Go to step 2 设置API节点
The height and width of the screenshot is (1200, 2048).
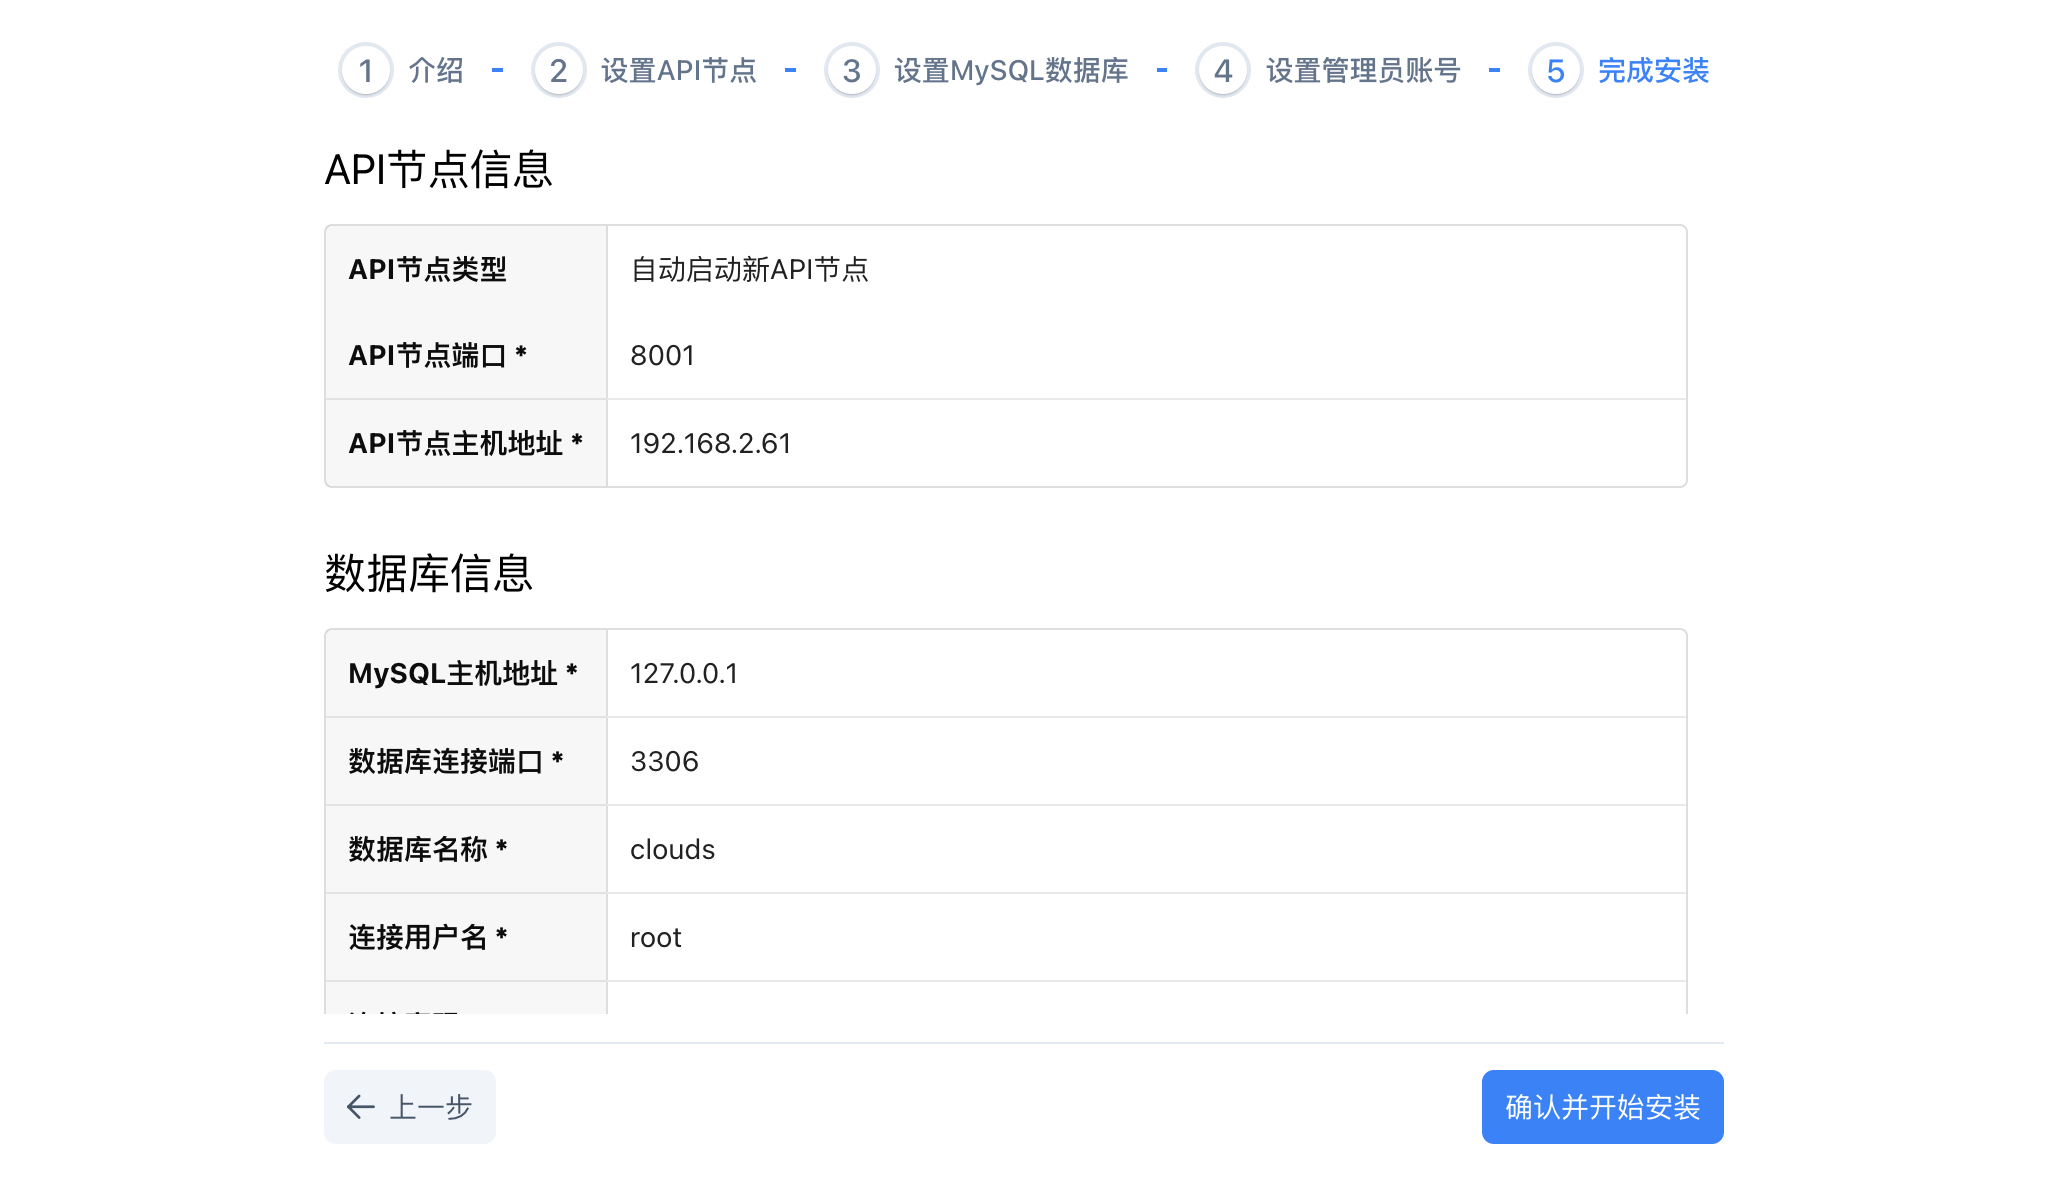[x=678, y=70]
